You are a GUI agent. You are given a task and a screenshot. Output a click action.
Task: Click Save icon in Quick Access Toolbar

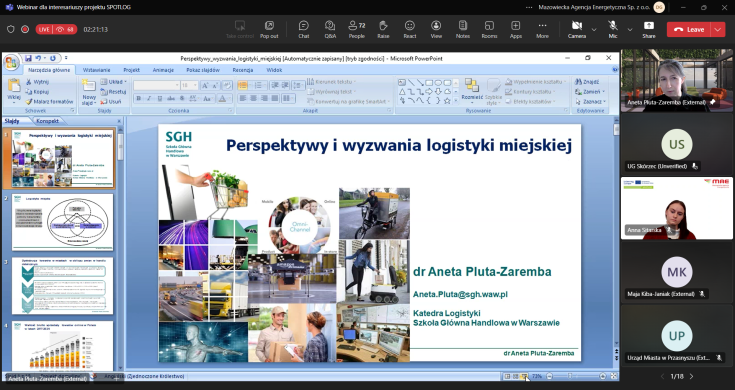click(28, 58)
